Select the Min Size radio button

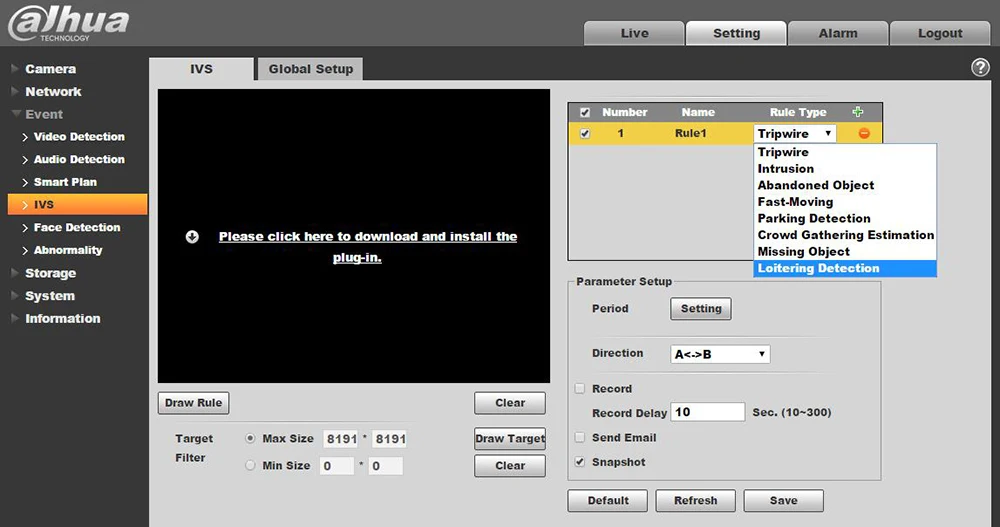(250, 465)
